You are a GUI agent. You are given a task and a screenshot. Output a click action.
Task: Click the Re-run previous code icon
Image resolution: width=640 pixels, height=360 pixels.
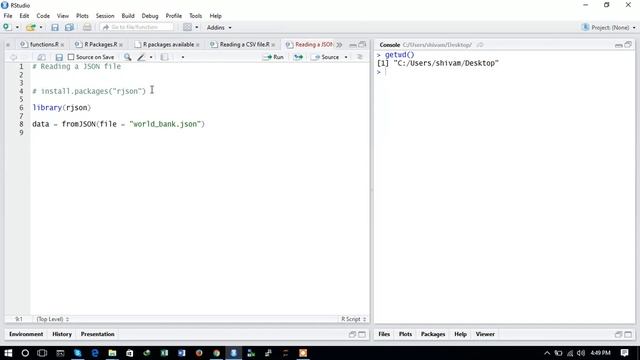point(298,57)
